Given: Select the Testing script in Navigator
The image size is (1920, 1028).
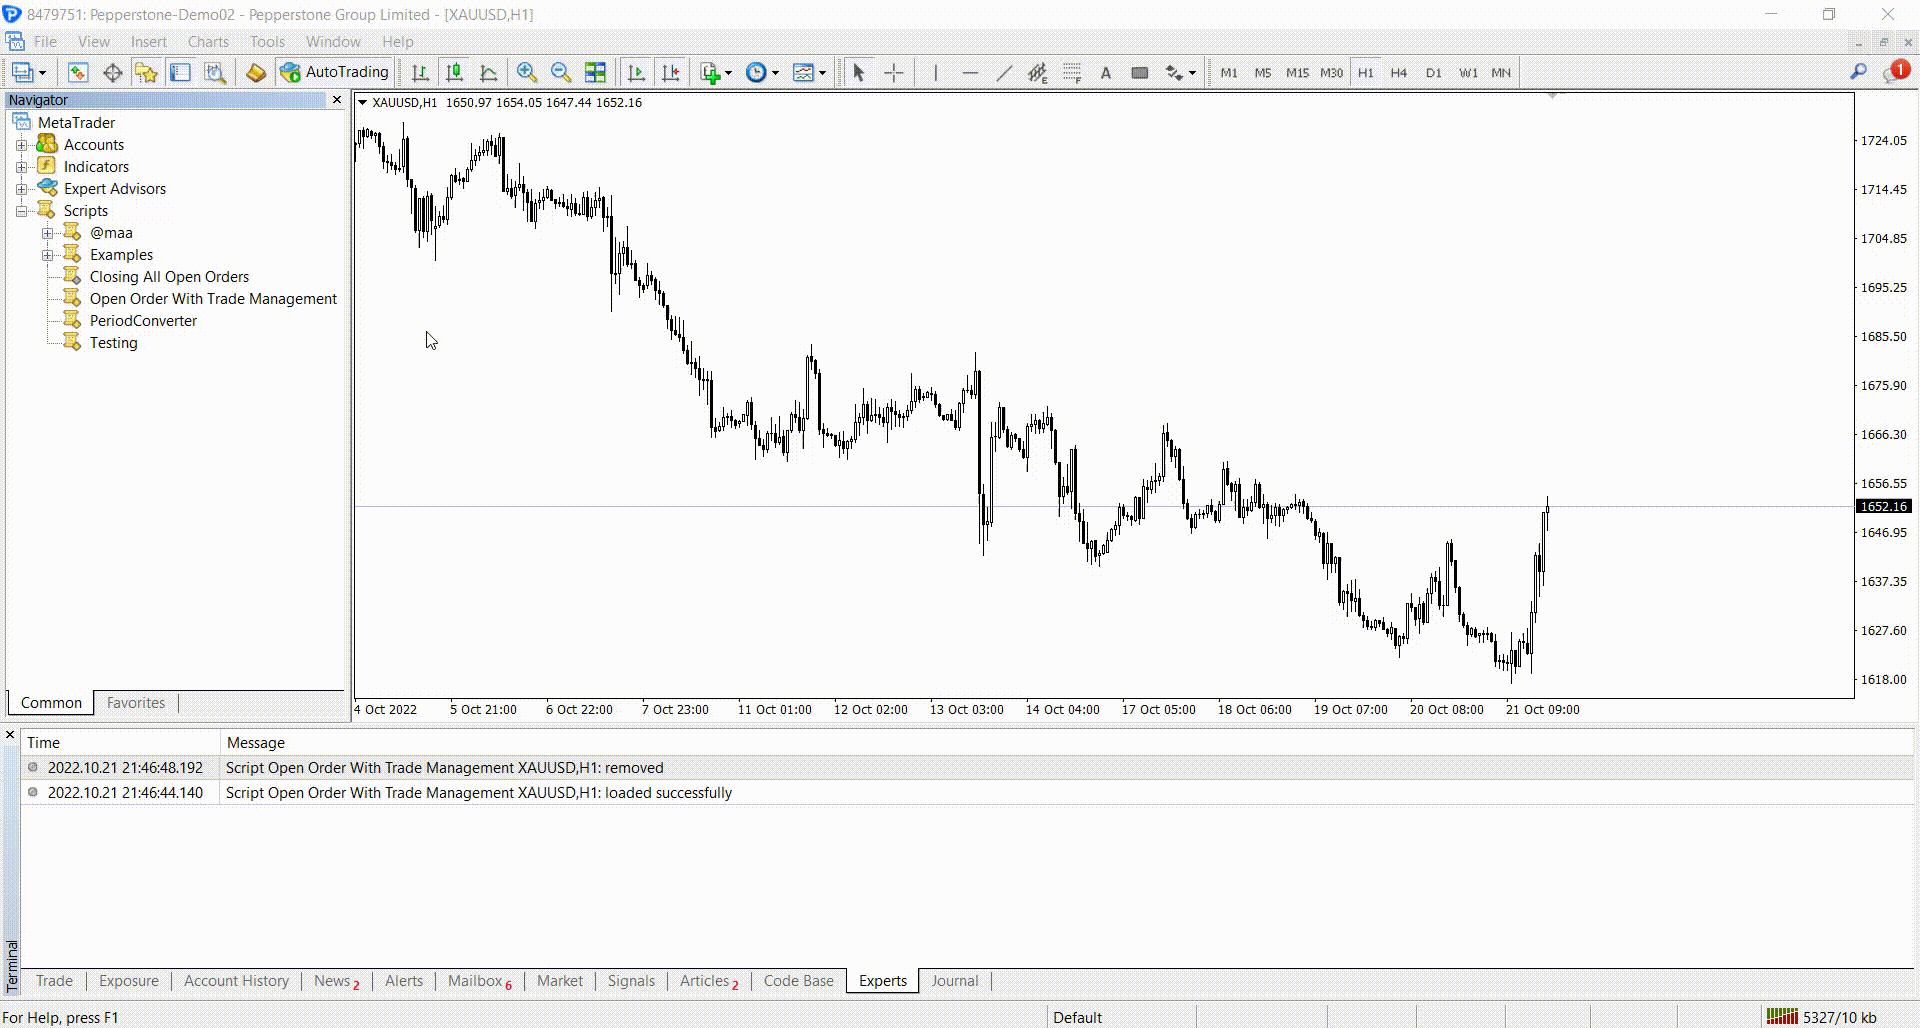Looking at the screenshot, I should click(113, 342).
